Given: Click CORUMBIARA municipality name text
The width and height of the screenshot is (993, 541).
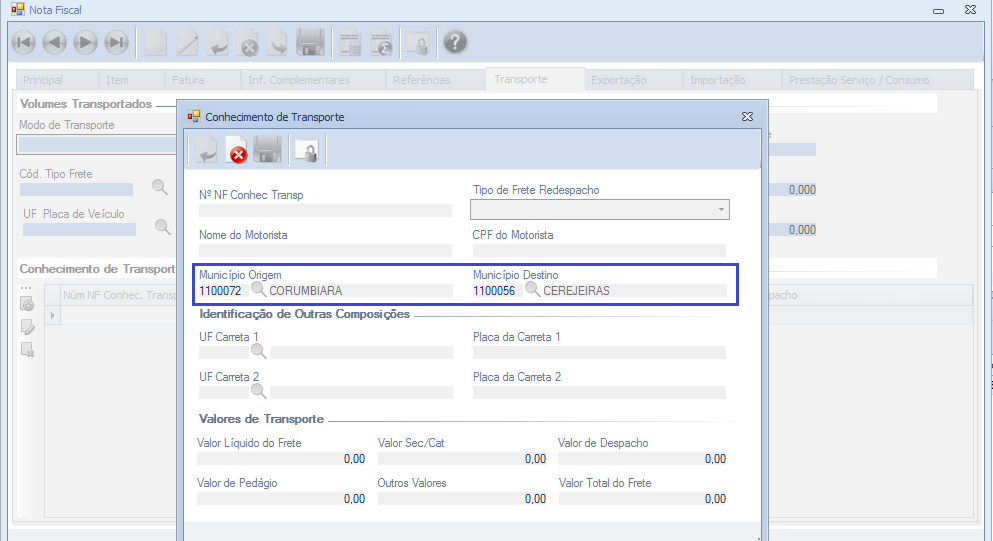Looking at the screenshot, I should [x=306, y=291].
